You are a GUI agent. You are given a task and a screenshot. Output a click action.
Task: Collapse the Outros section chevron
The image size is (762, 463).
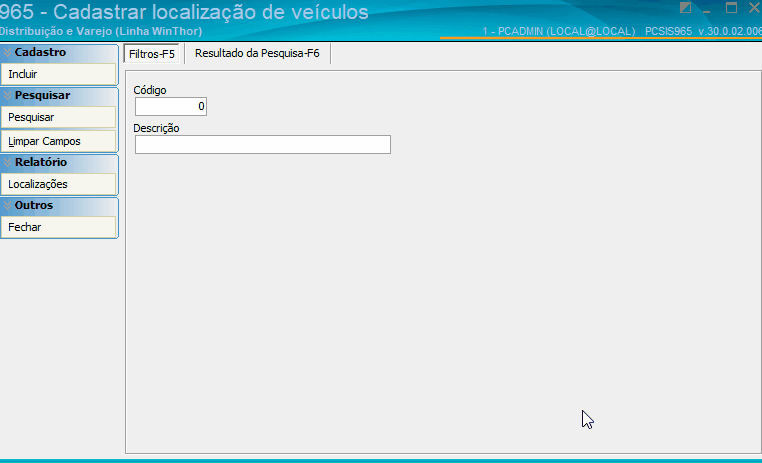click(7, 205)
